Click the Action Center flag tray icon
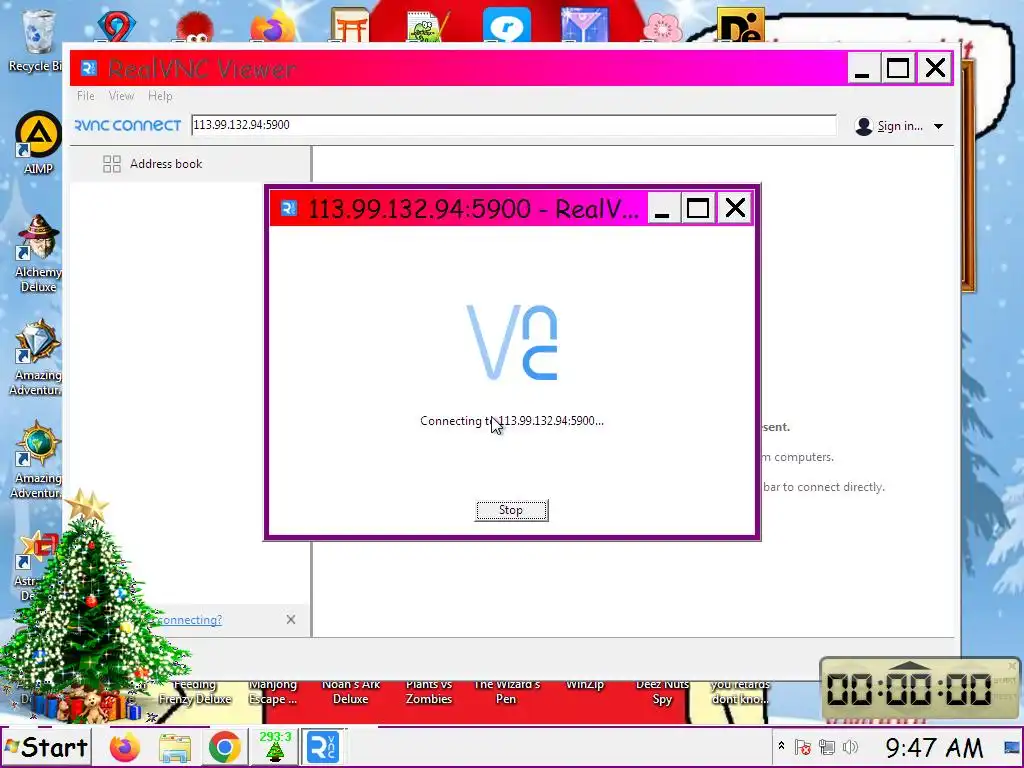The height and width of the screenshot is (768, 1024). (x=803, y=747)
